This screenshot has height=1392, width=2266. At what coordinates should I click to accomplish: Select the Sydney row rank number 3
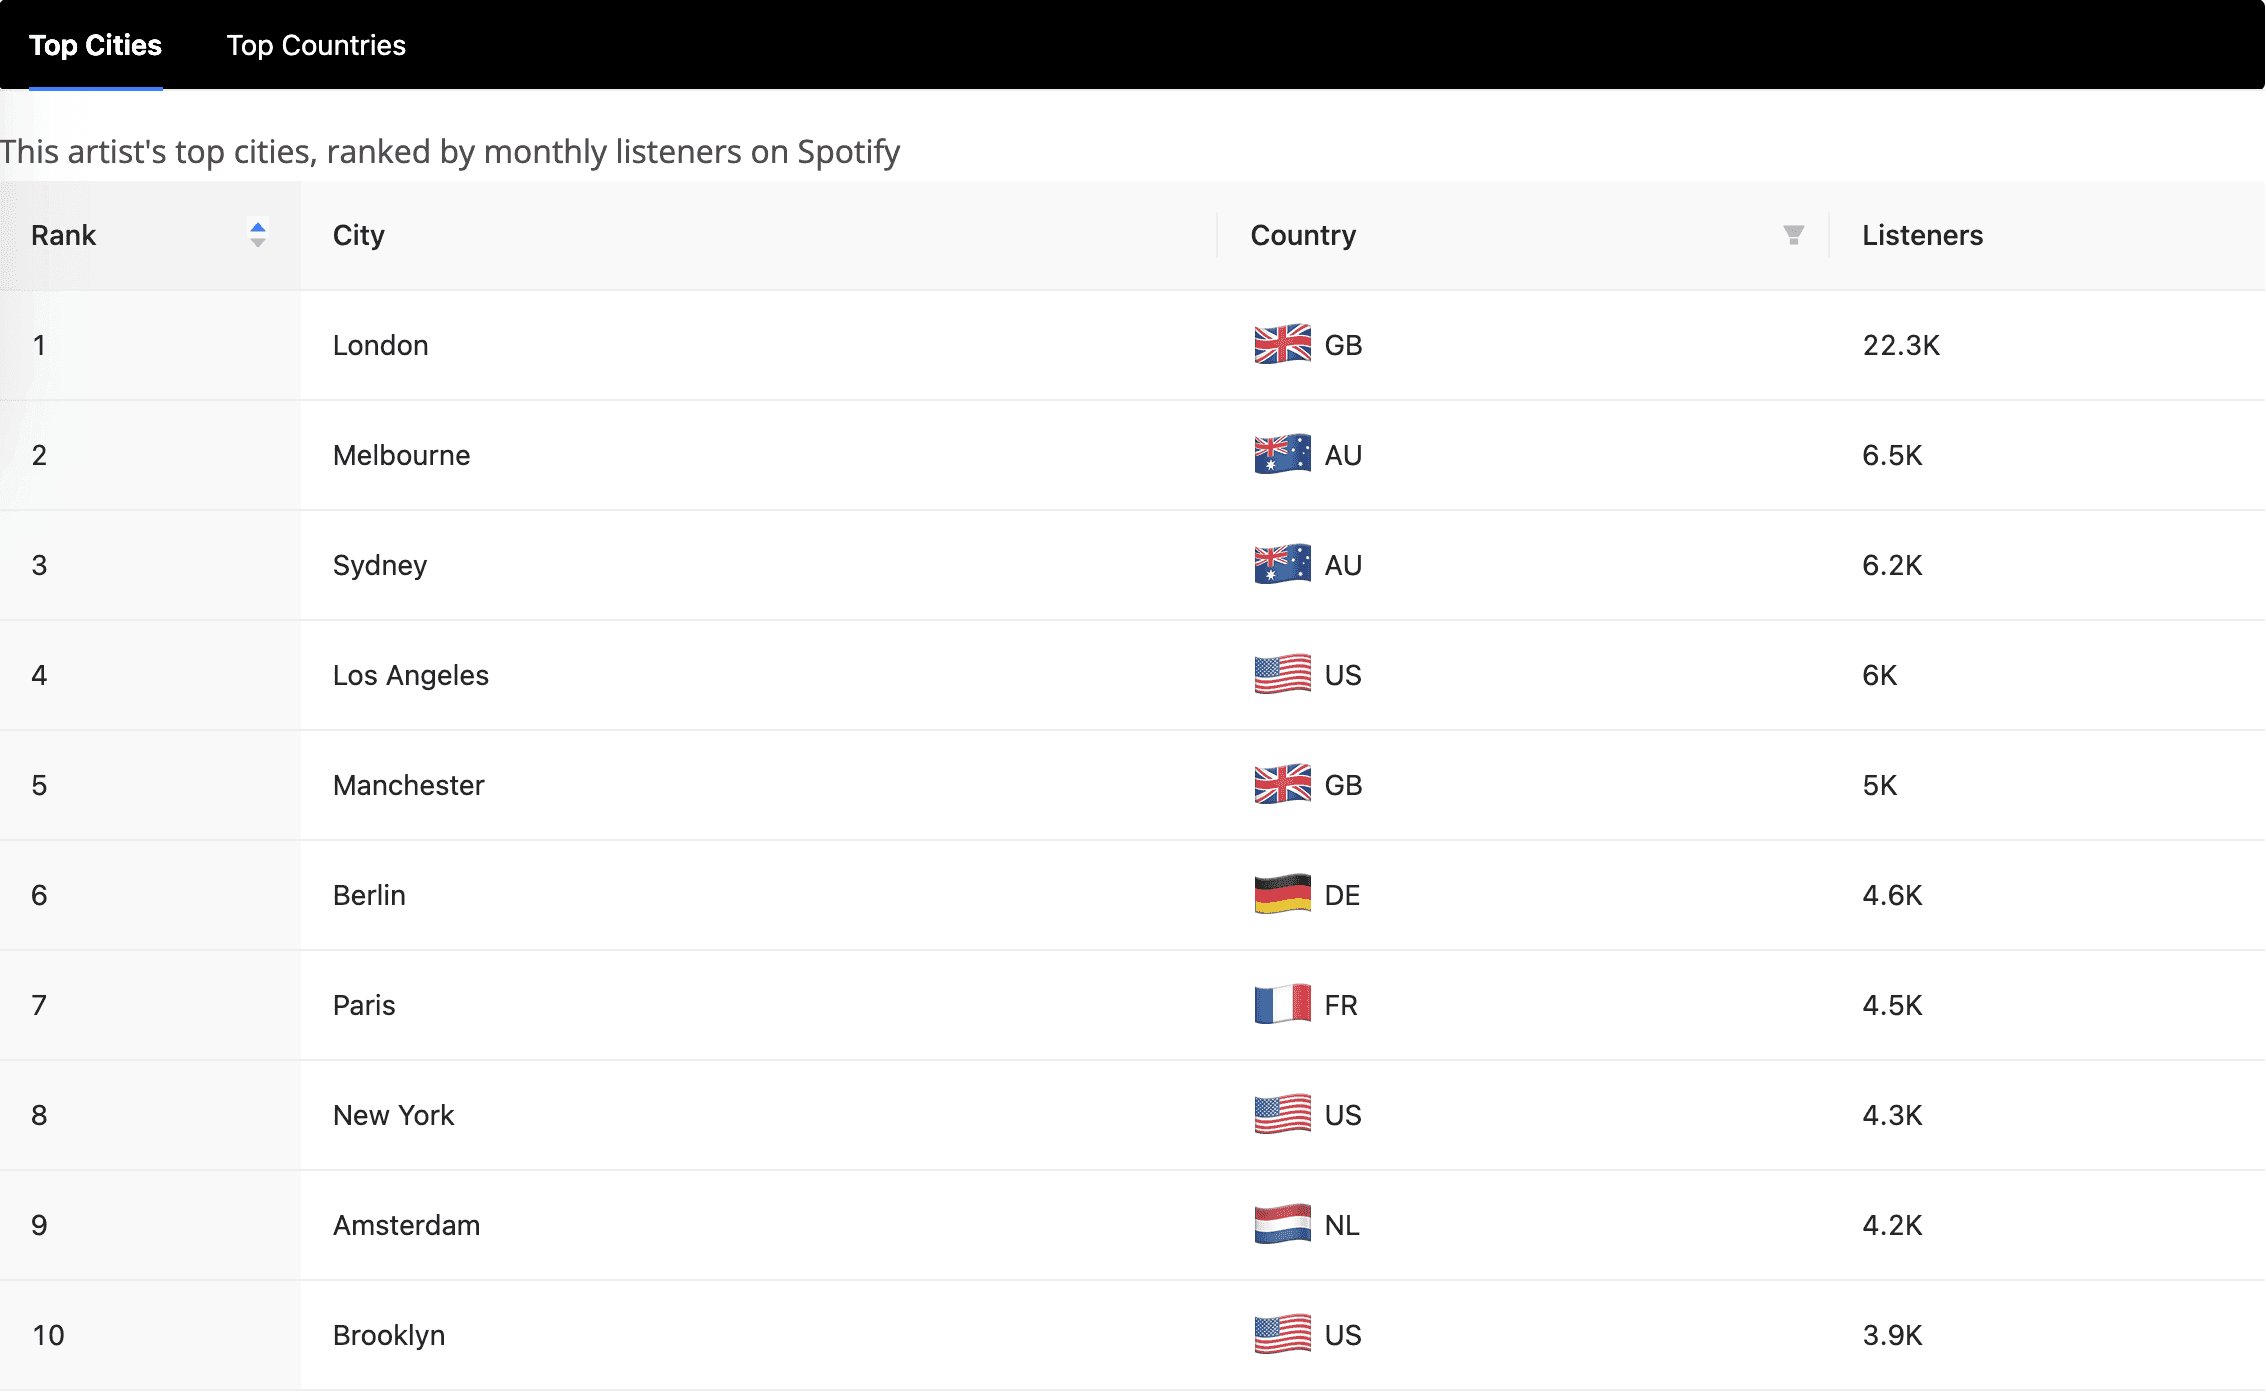tap(39, 565)
